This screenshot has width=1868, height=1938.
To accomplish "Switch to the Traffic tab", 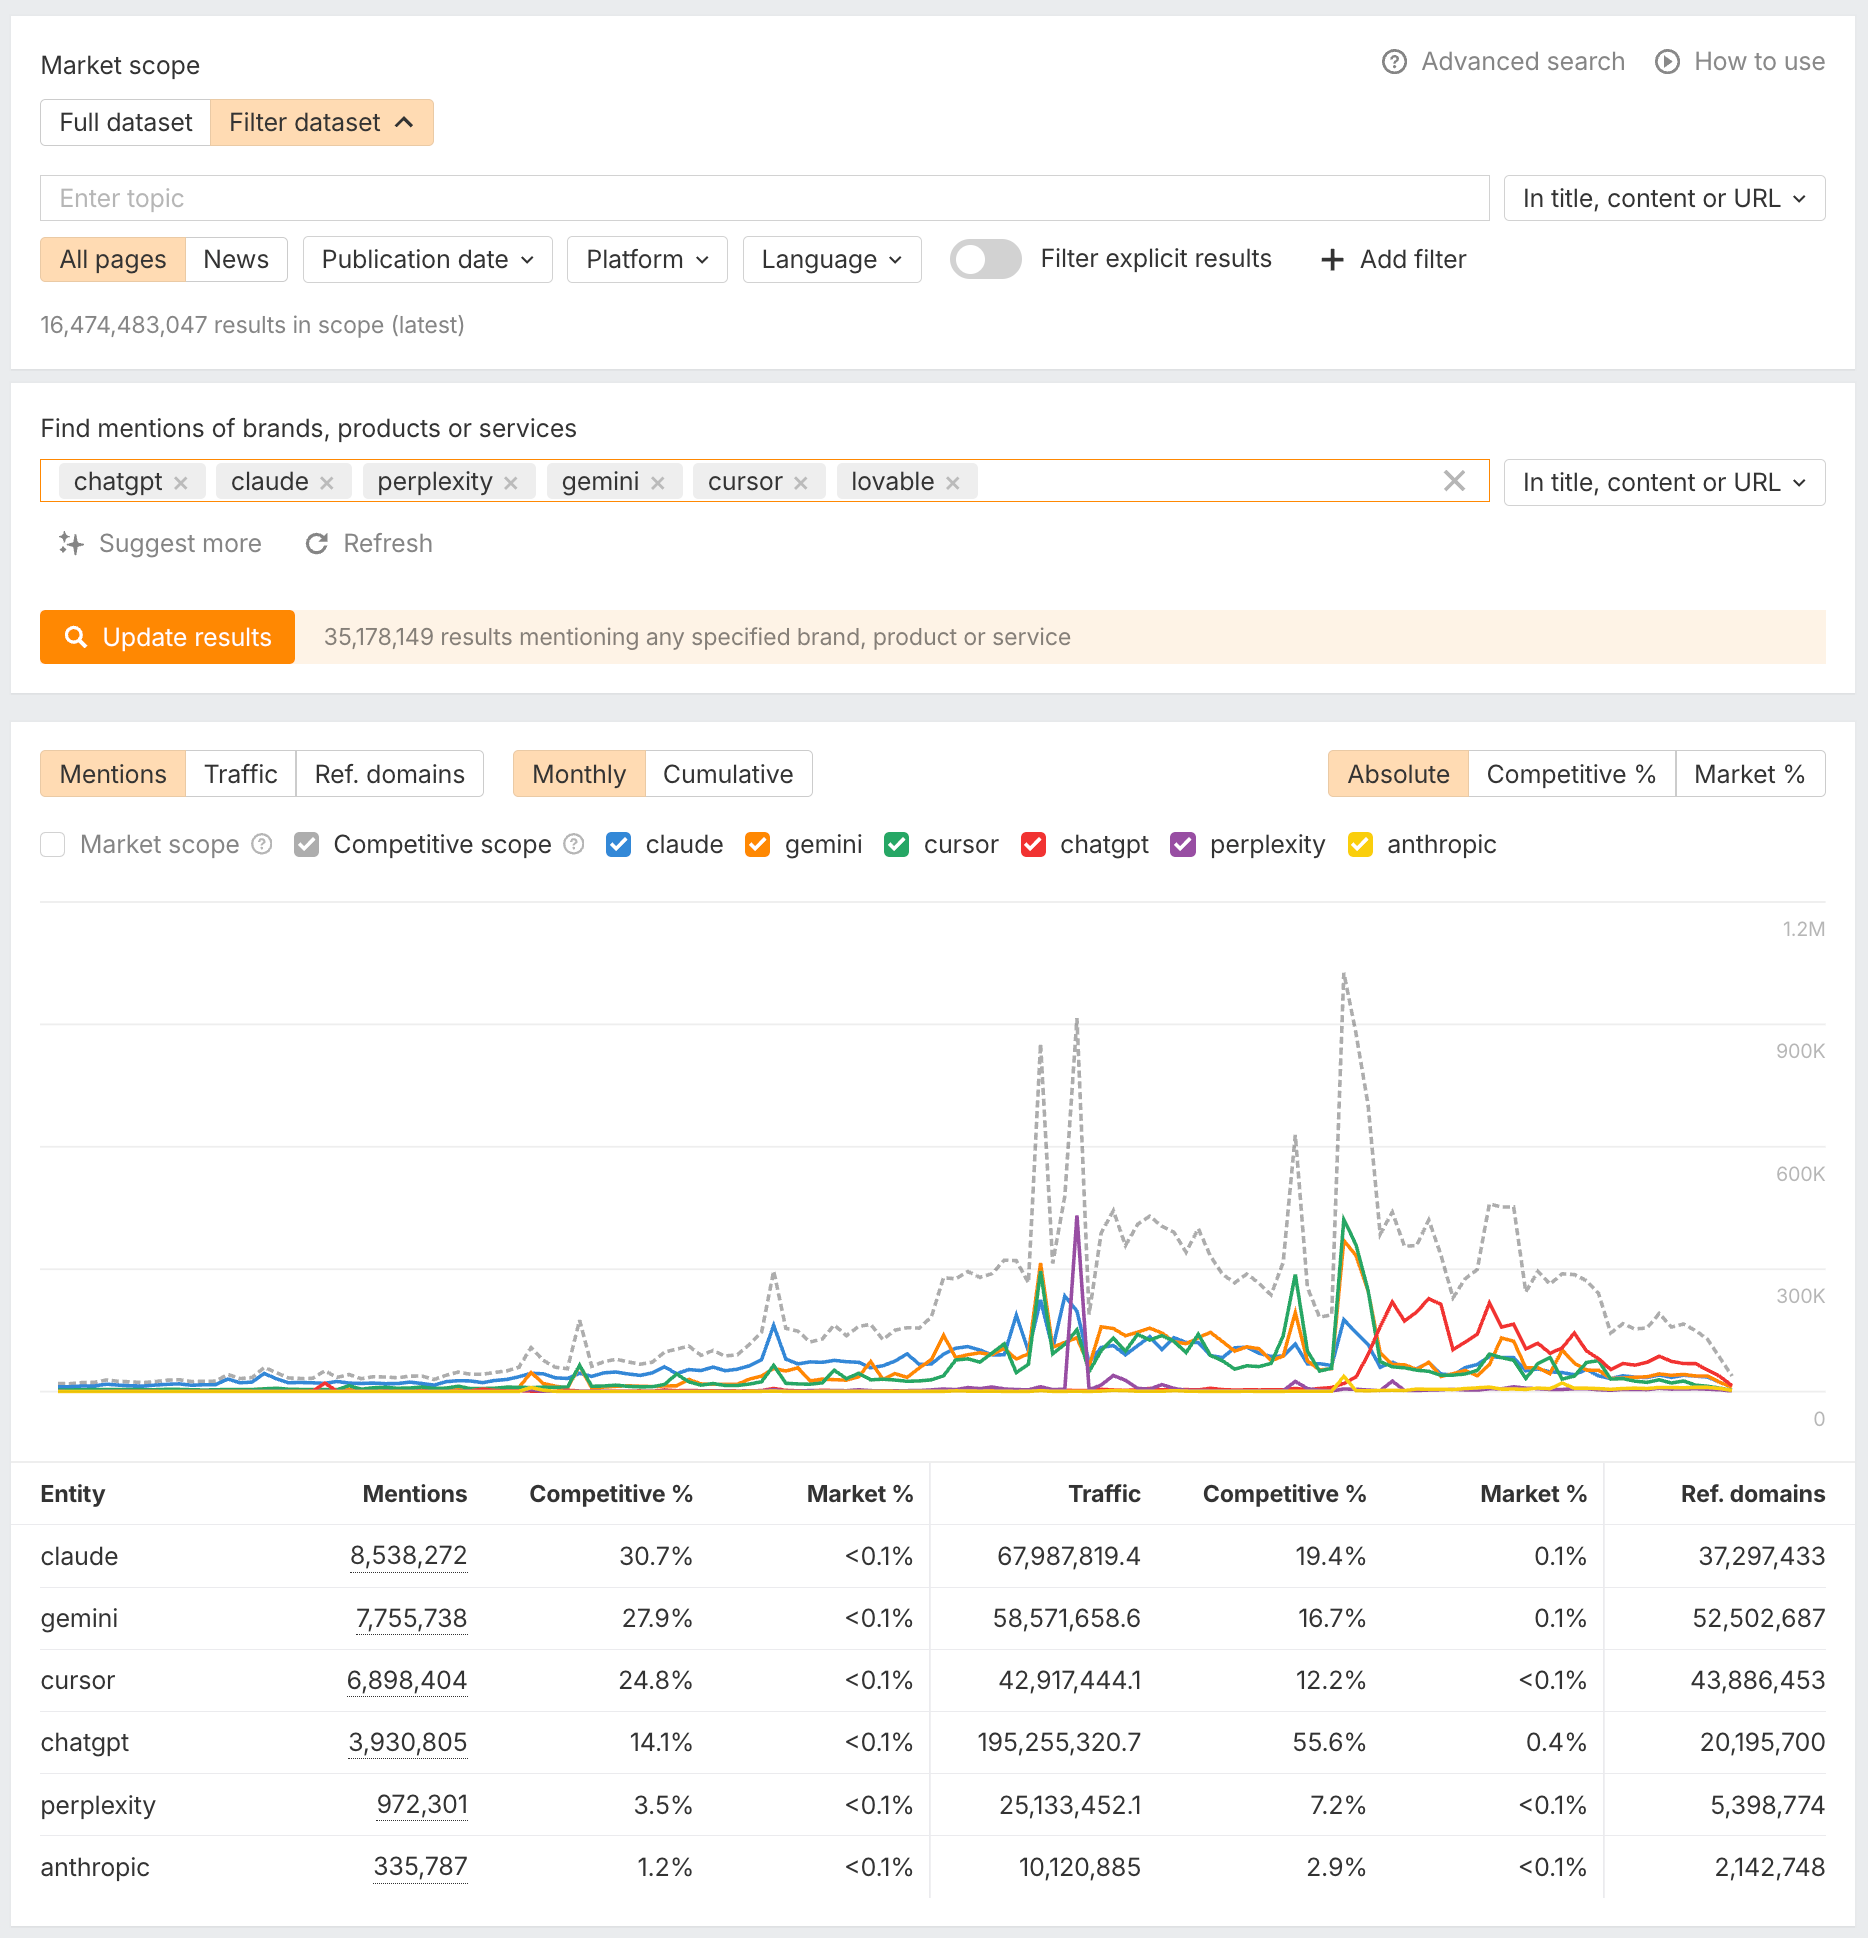I will 241,774.
